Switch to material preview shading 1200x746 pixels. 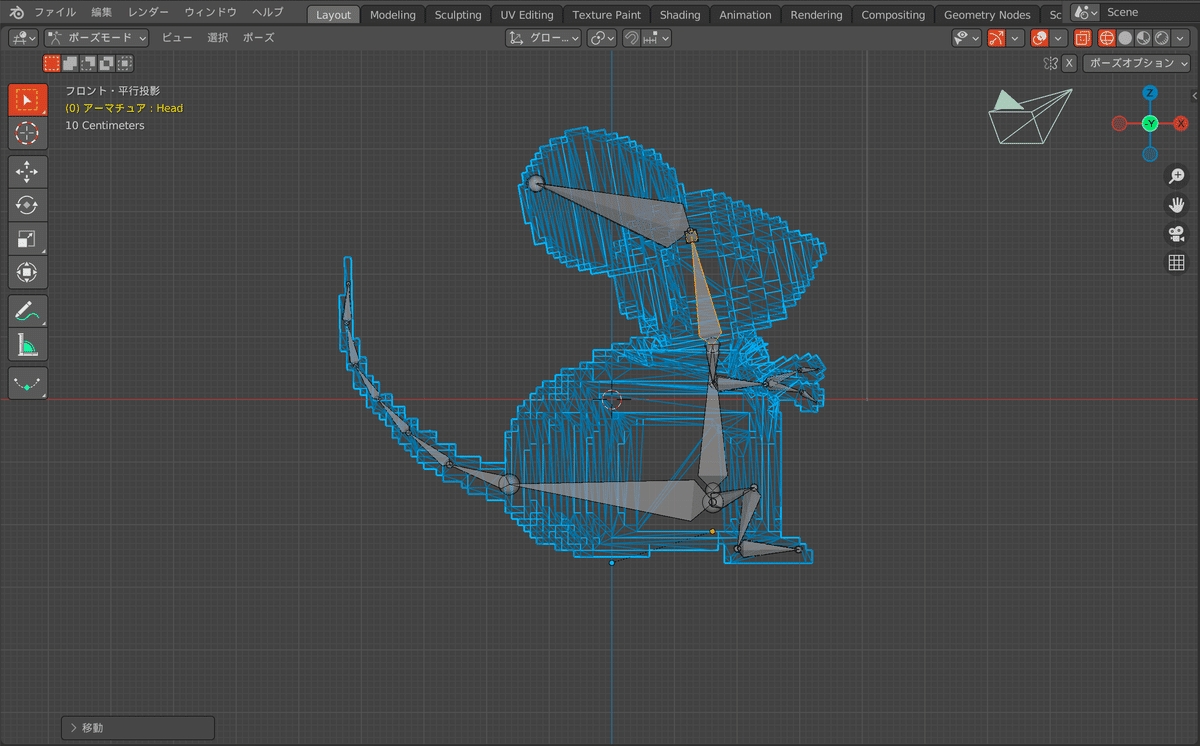[x=1143, y=38]
